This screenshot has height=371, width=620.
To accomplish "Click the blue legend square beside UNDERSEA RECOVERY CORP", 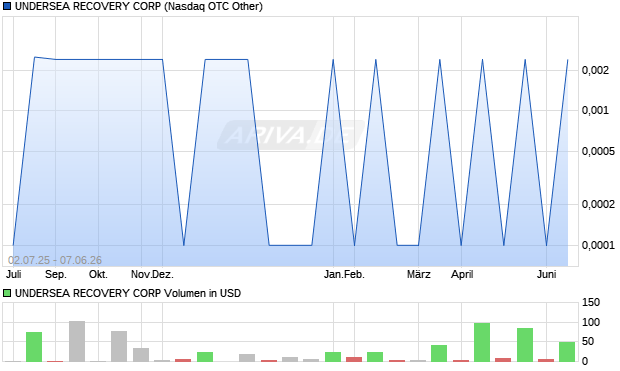I will click(x=7, y=6).
